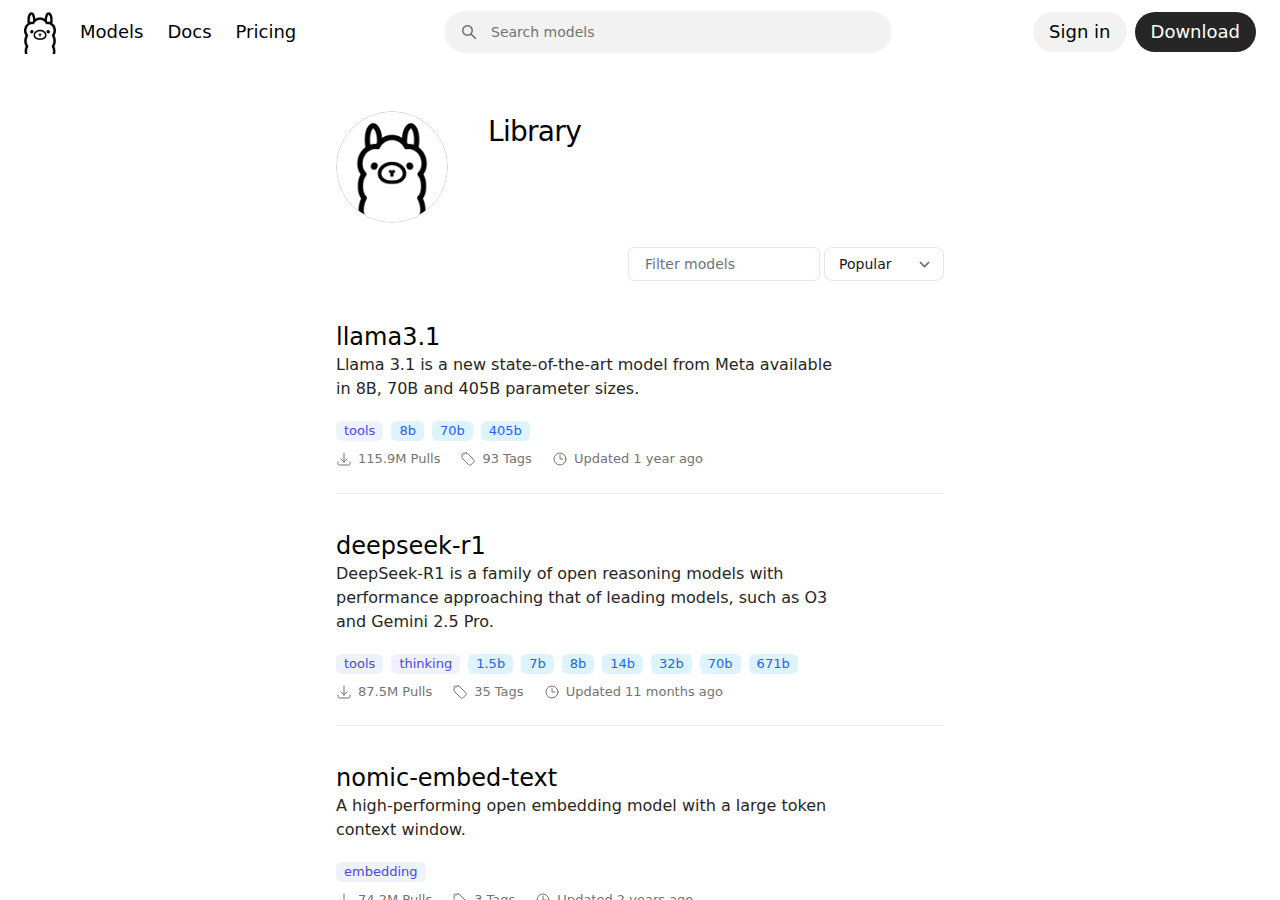Click the llama3.1 description text
Screen dimensions: 1280x900
584,376
